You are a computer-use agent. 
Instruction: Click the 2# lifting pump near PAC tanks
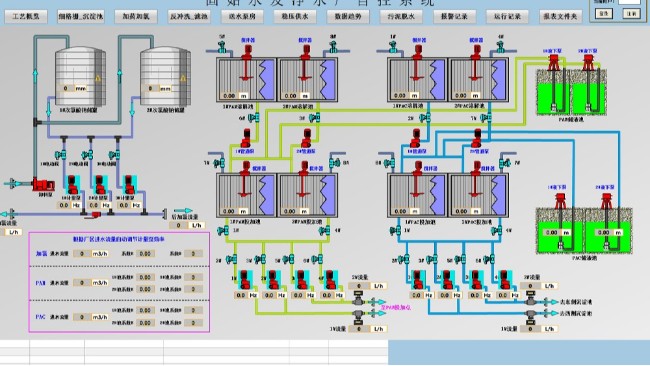tap(477, 138)
